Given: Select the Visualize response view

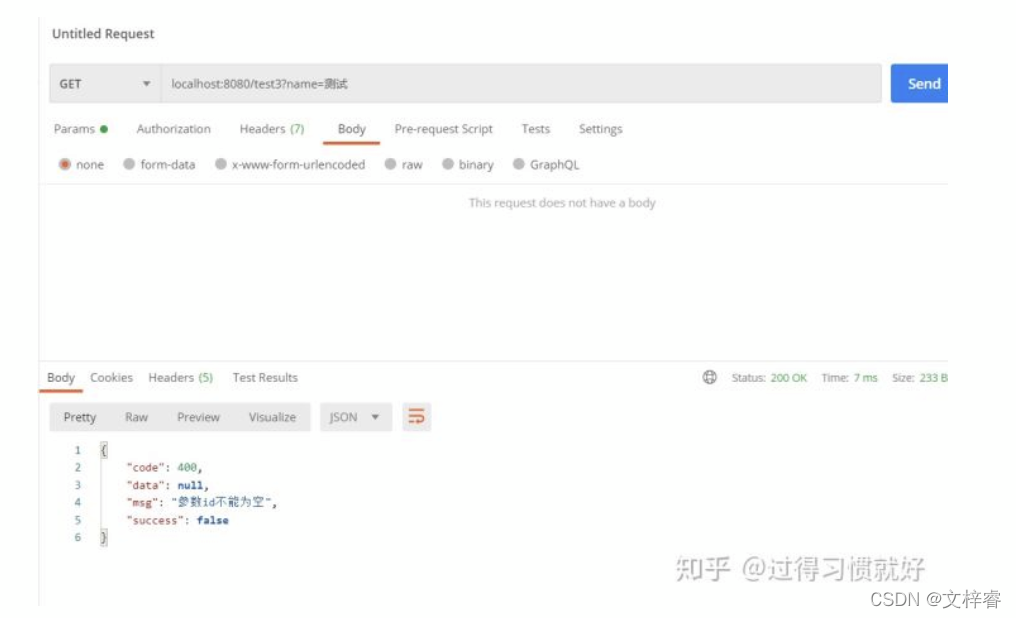Looking at the screenshot, I should [x=271, y=417].
